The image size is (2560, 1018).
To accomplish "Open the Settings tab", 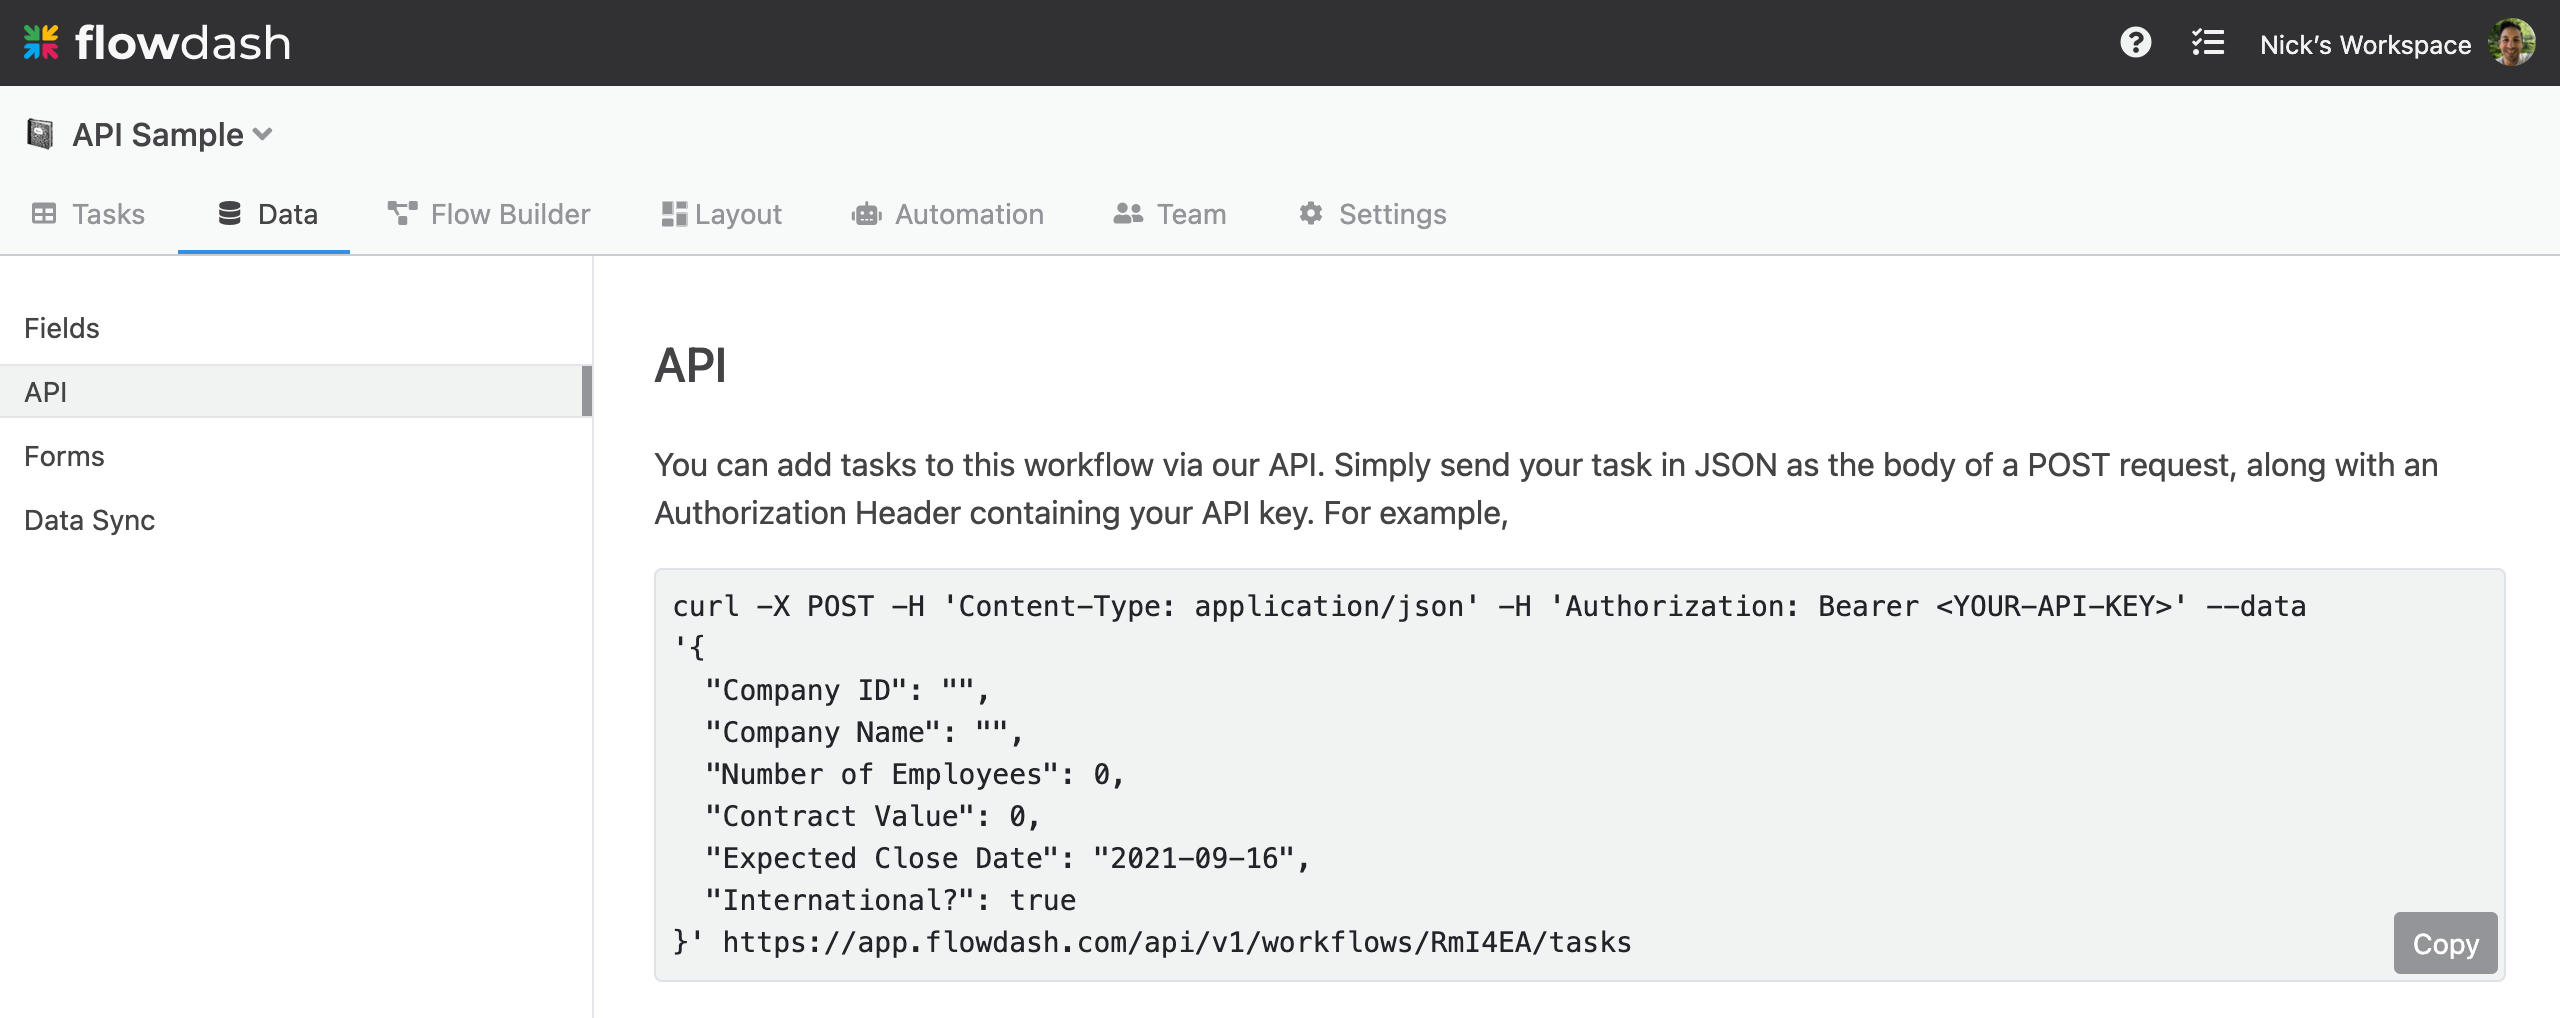I will (1372, 214).
